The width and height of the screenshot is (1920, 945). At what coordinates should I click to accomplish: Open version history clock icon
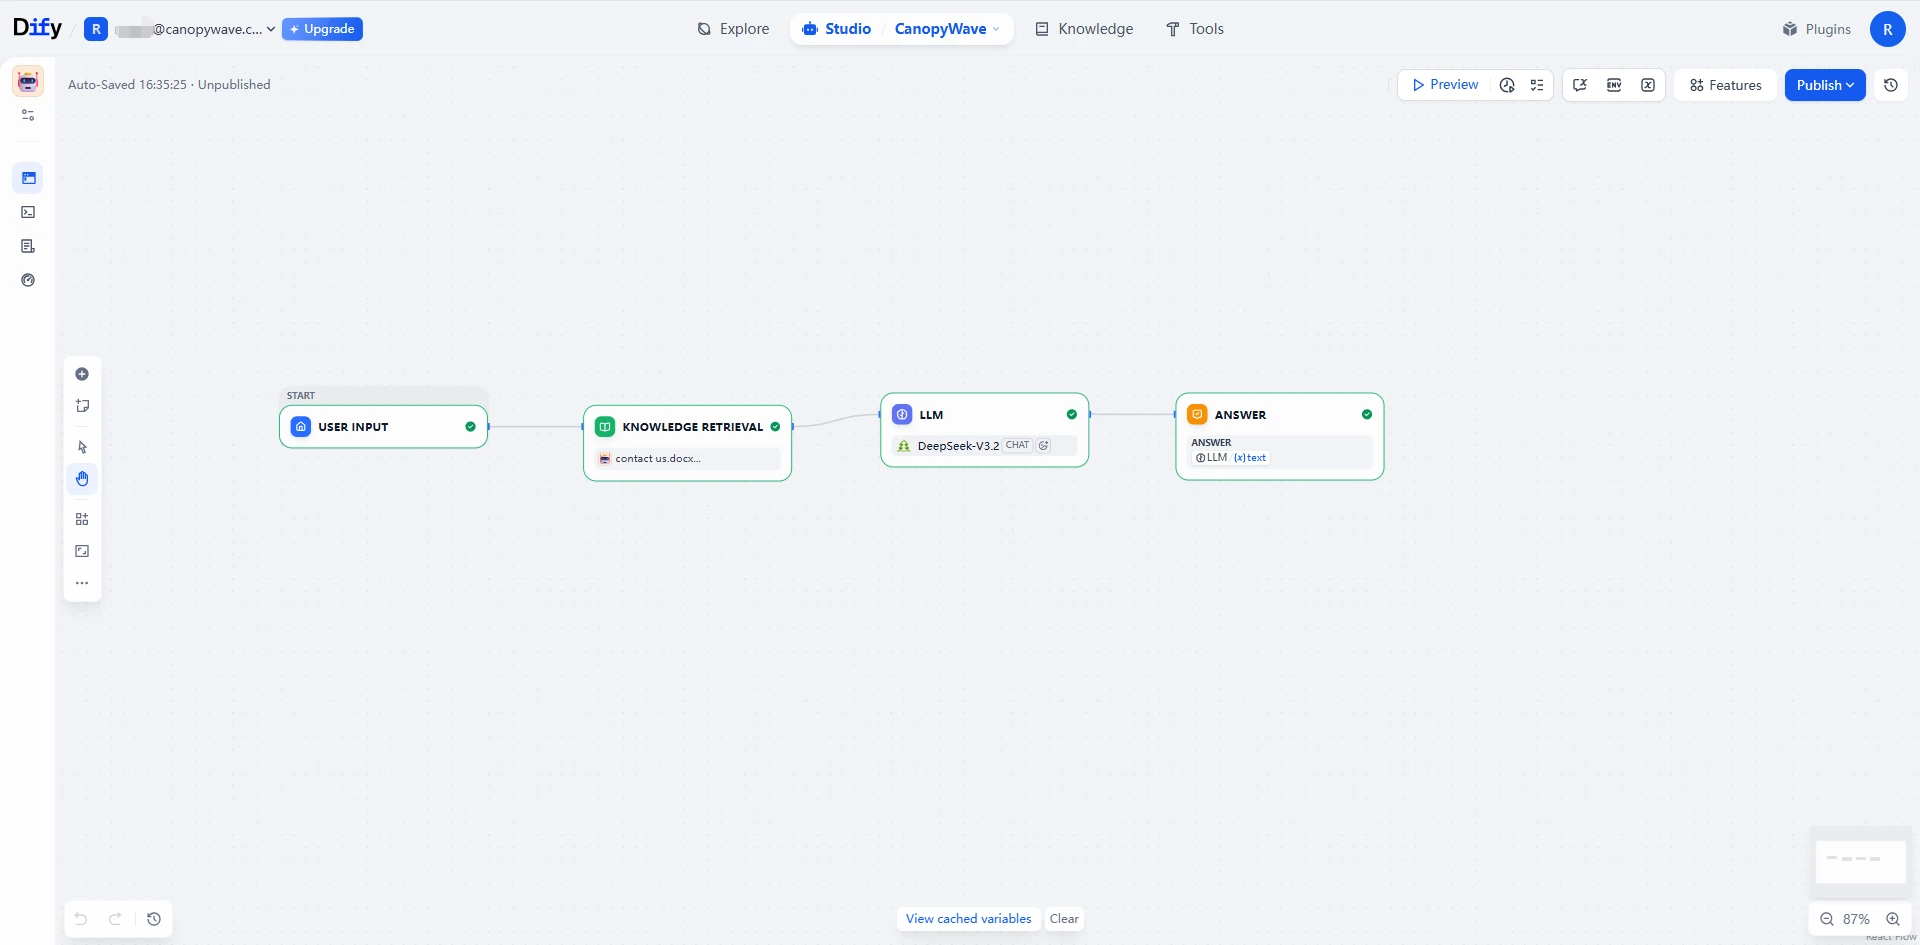pyautogui.click(x=1890, y=85)
